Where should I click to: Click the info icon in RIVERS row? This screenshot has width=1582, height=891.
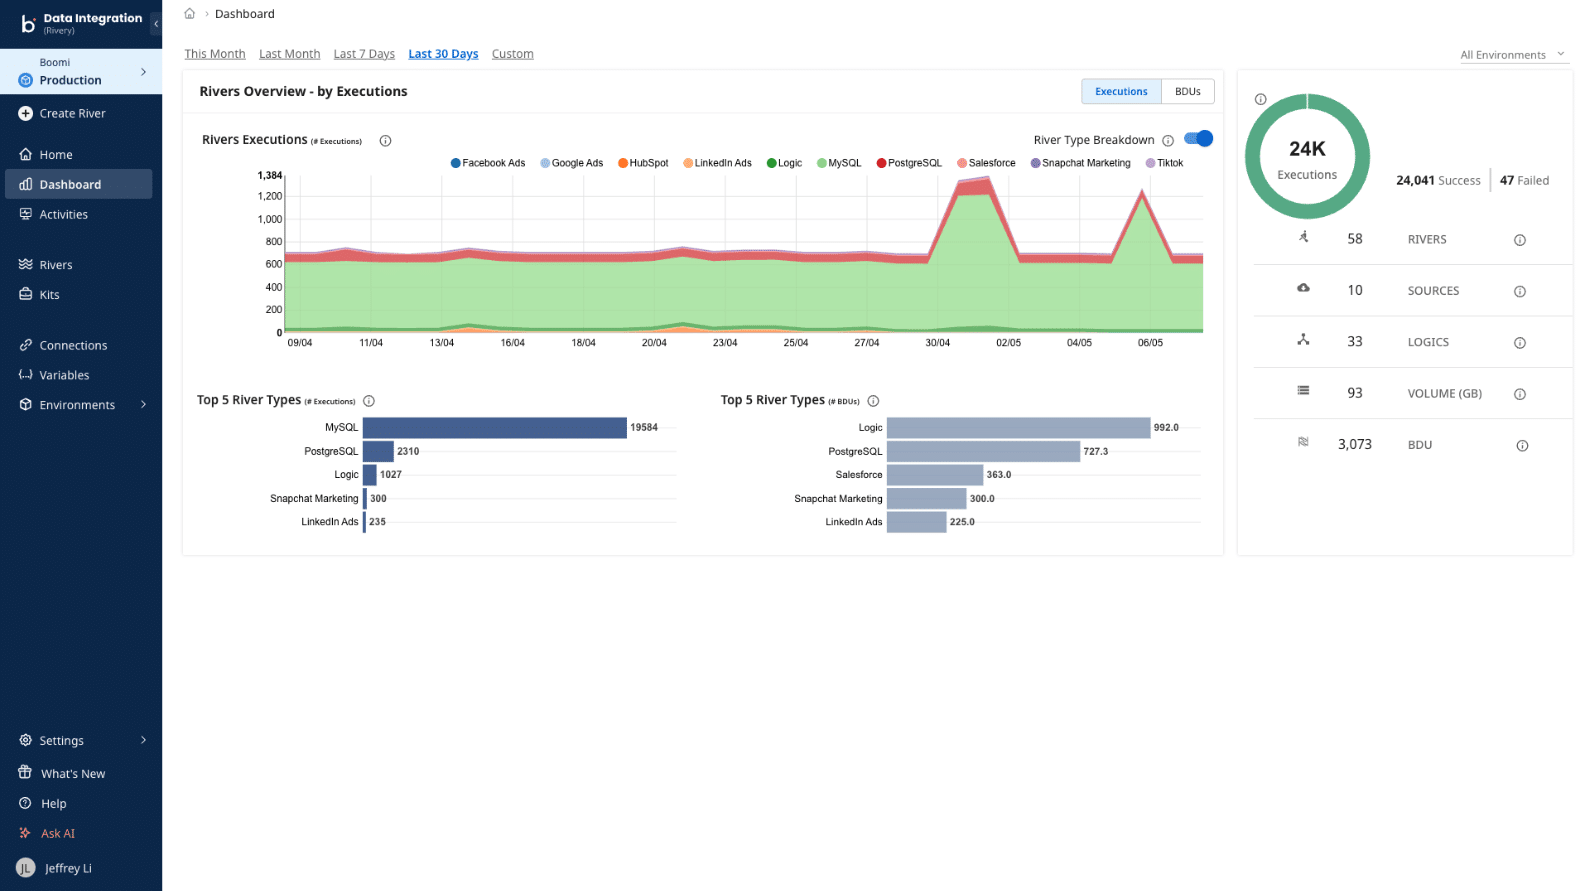tap(1520, 240)
